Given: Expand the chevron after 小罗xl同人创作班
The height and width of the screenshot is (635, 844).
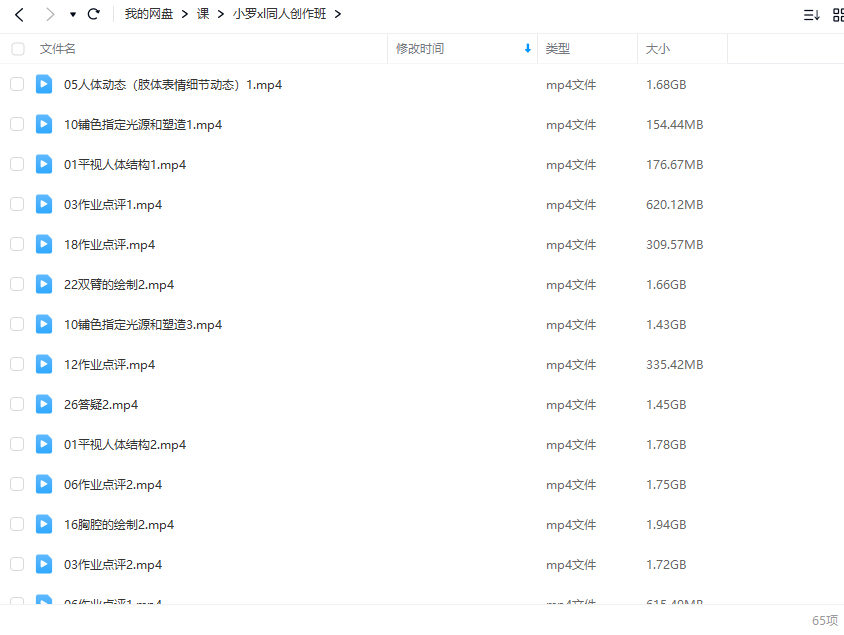Looking at the screenshot, I should tap(338, 15).
